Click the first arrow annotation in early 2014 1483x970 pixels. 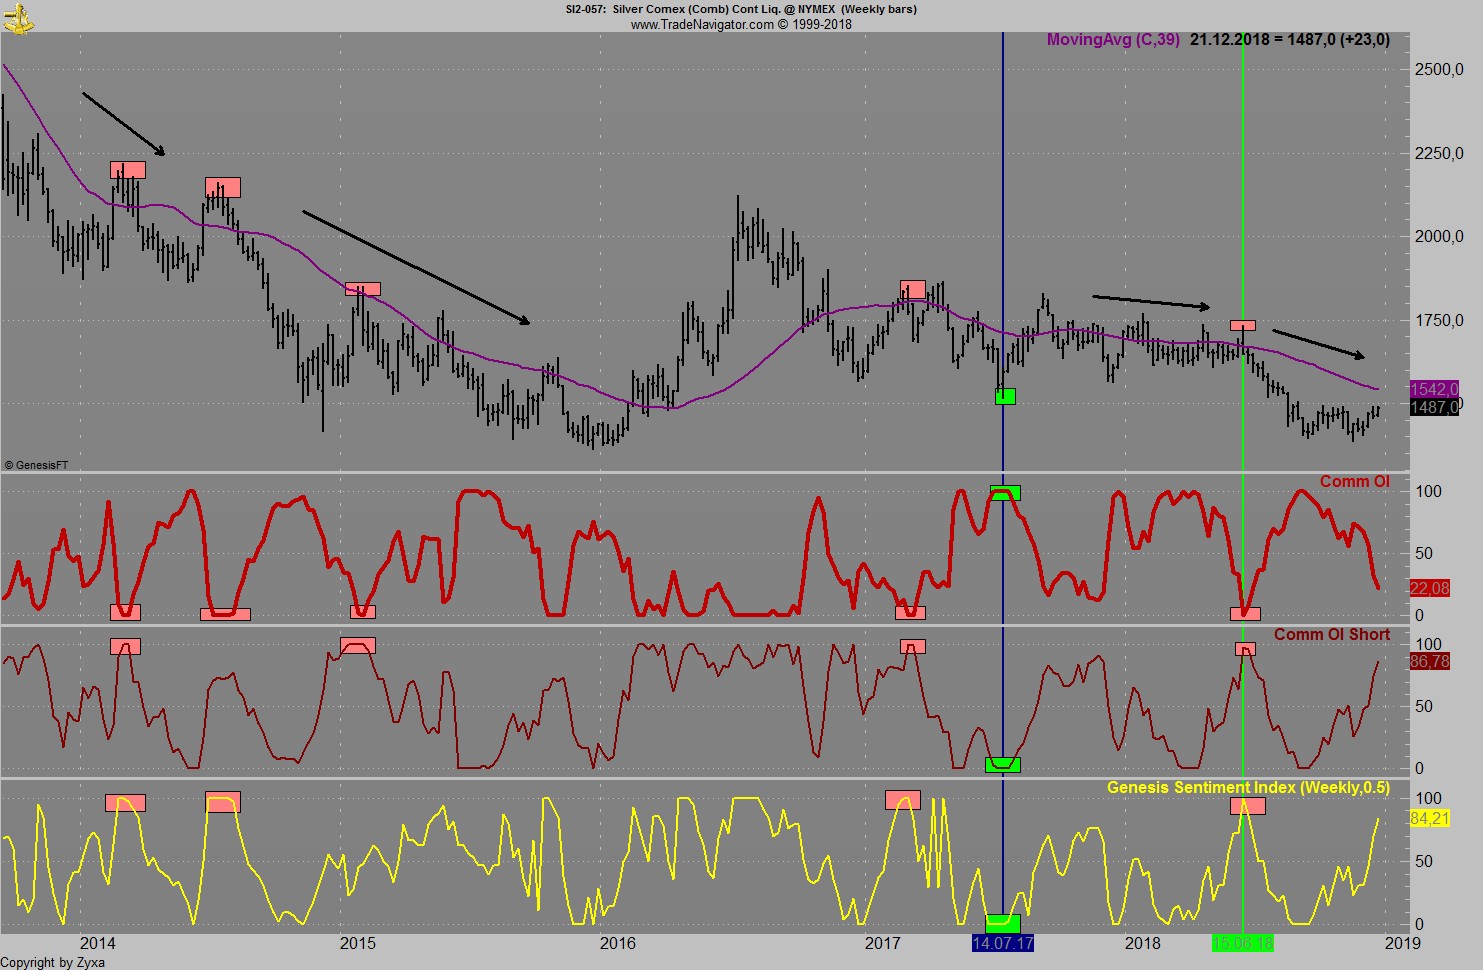point(123,124)
